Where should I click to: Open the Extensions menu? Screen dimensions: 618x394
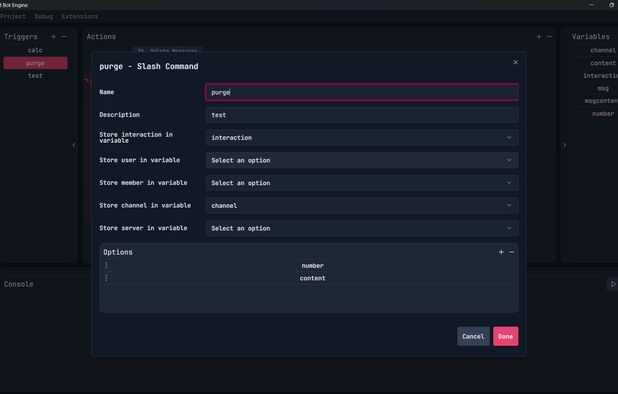tap(80, 16)
